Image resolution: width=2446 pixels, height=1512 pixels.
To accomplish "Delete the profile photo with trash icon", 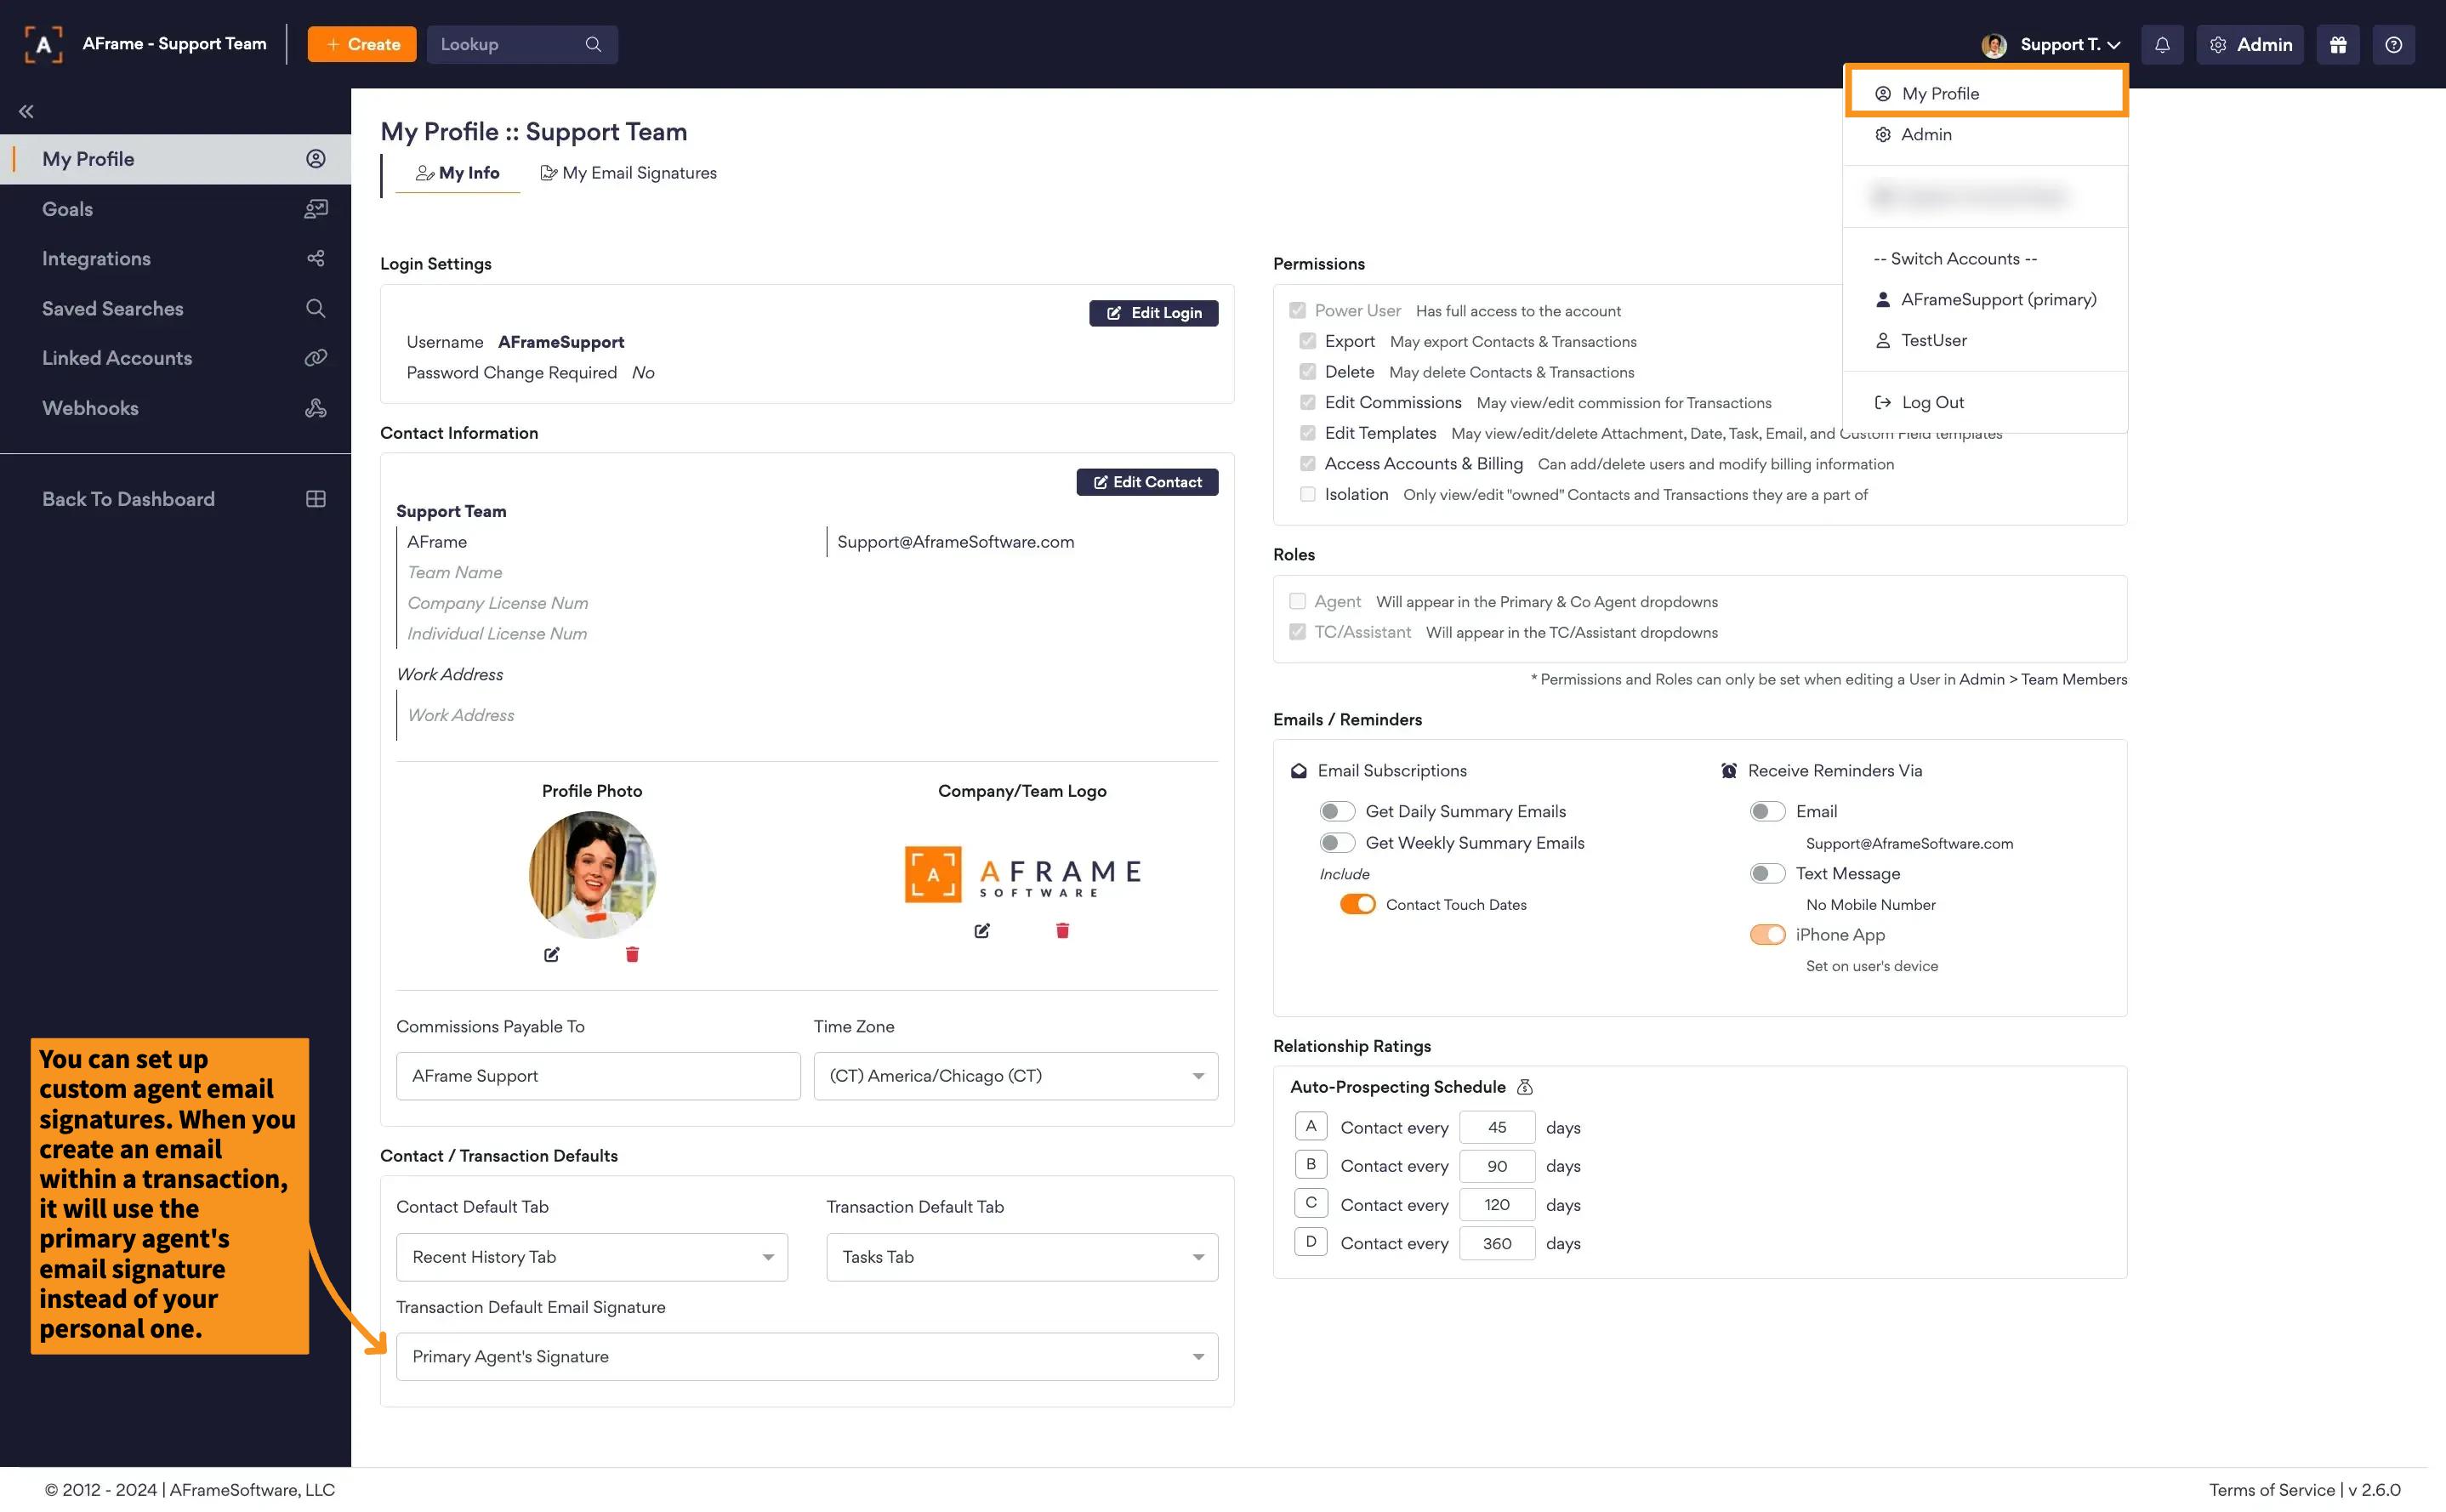I will (632, 954).
